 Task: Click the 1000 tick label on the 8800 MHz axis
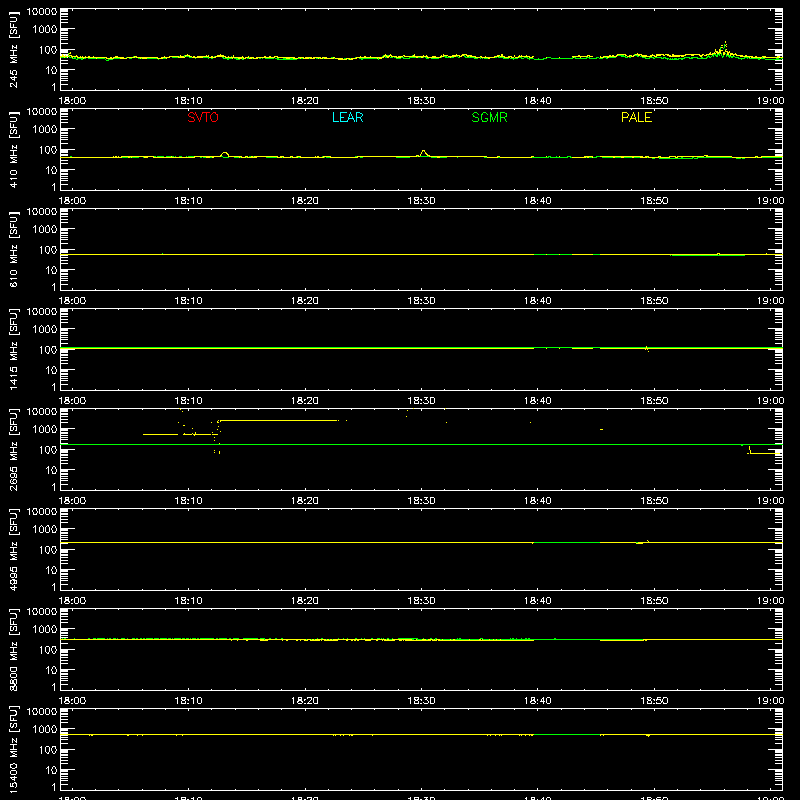[45, 630]
